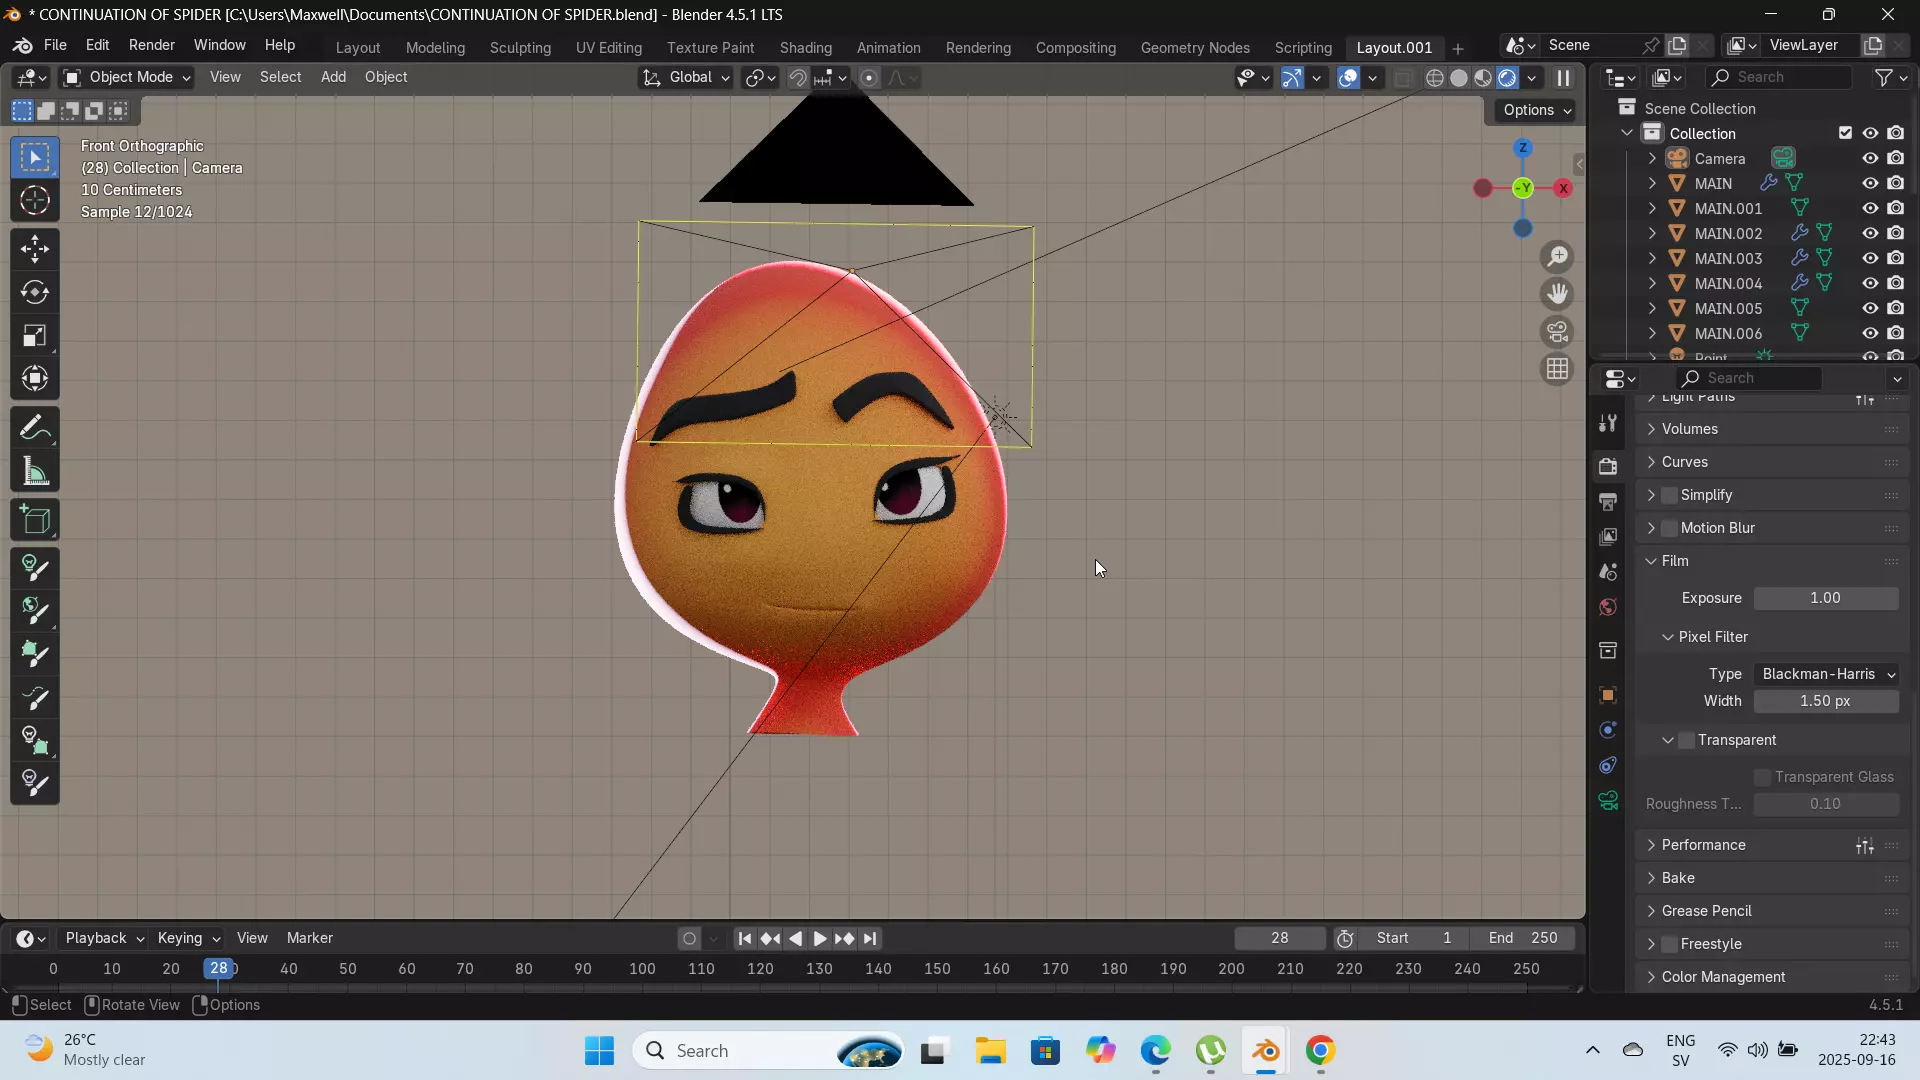Click the outliner Search field
Image resolution: width=1920 pixels, height=1080 pixels.
1779,77
